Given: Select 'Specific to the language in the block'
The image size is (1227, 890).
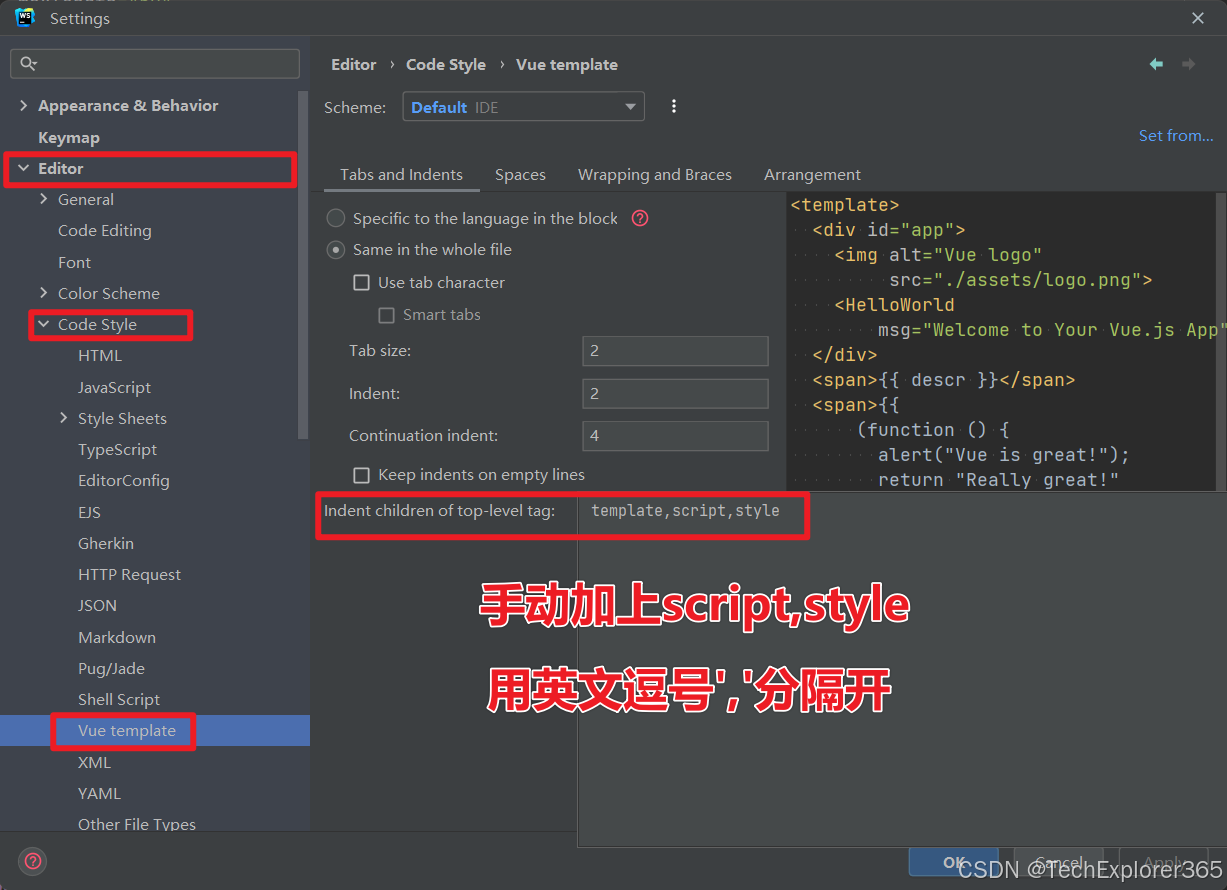Looking at the screenshot, I should click(336, 218).
